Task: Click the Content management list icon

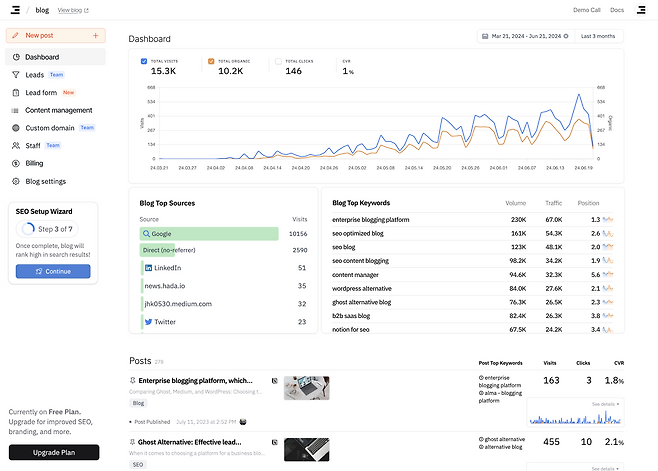Action: [16, 110]
